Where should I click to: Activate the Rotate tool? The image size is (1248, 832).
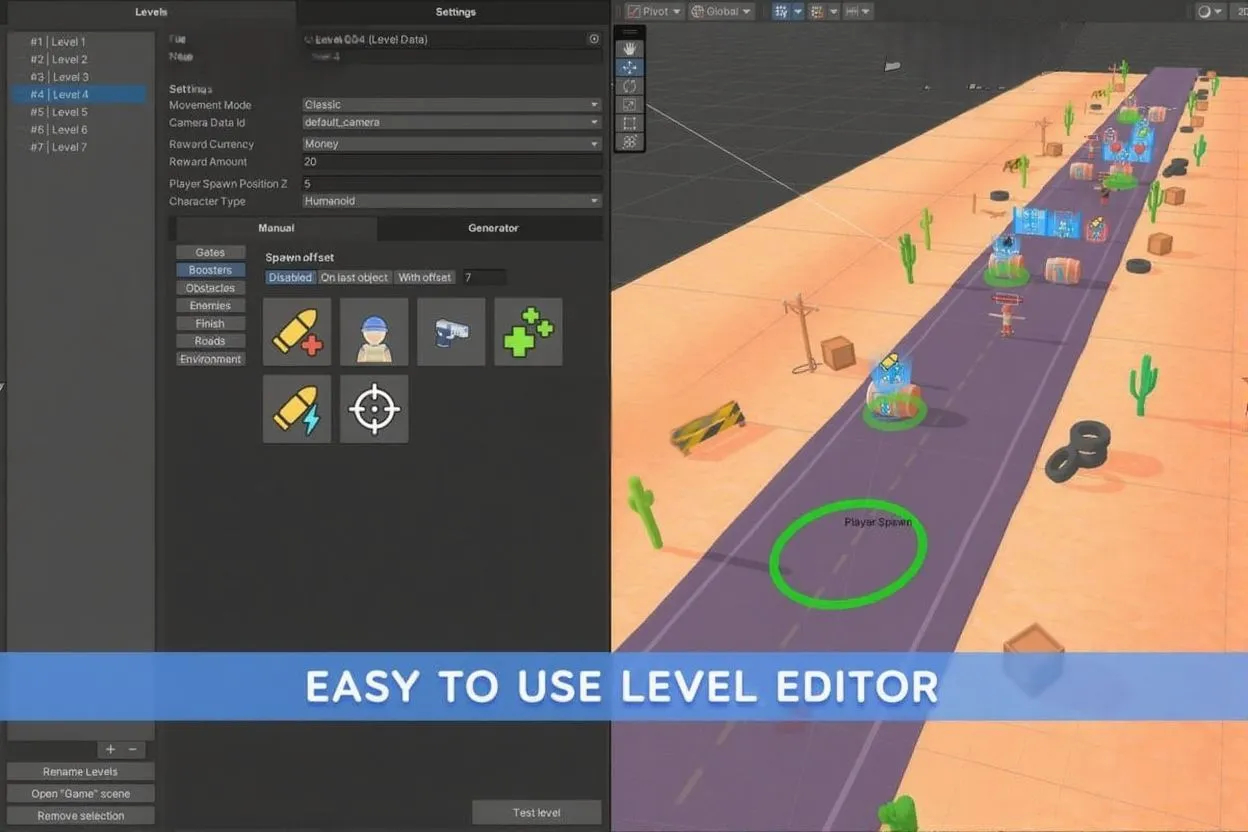(630, 86)
